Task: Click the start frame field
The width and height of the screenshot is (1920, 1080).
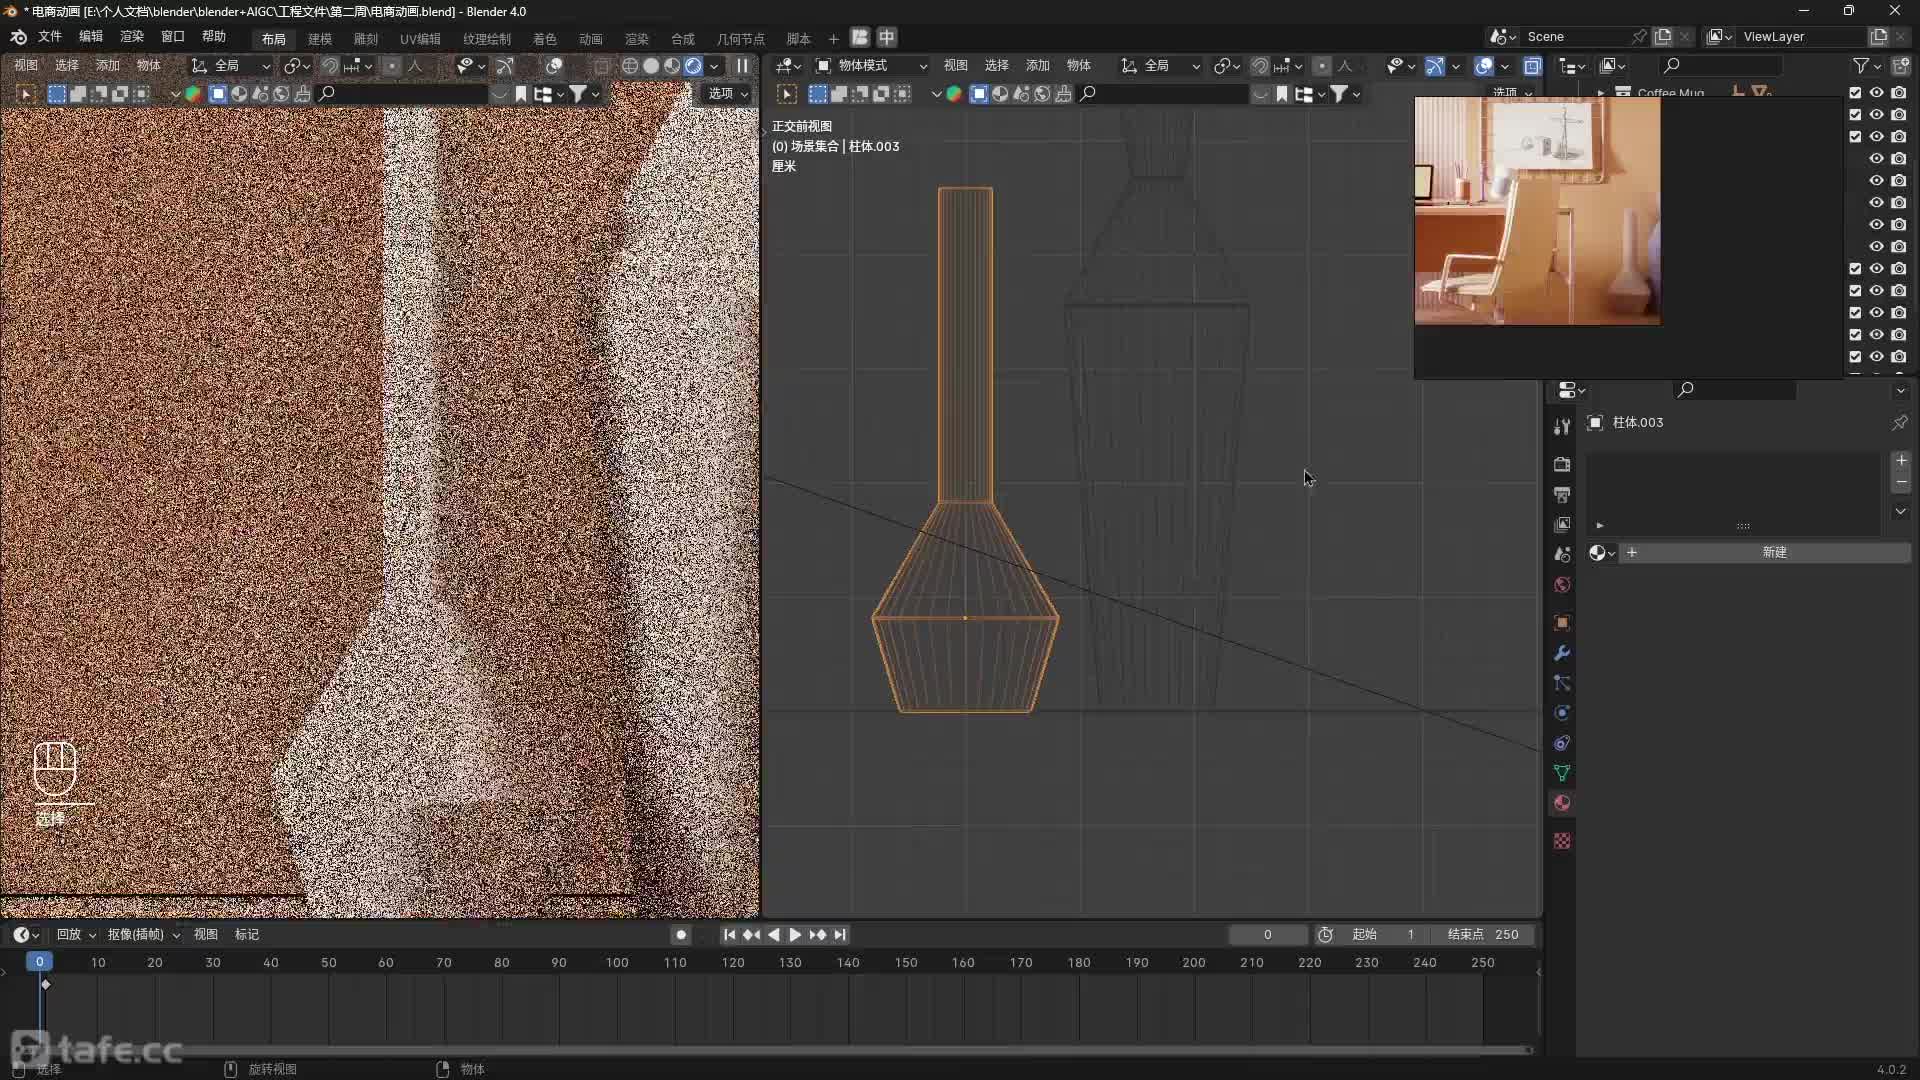Action: [1385, 935]
